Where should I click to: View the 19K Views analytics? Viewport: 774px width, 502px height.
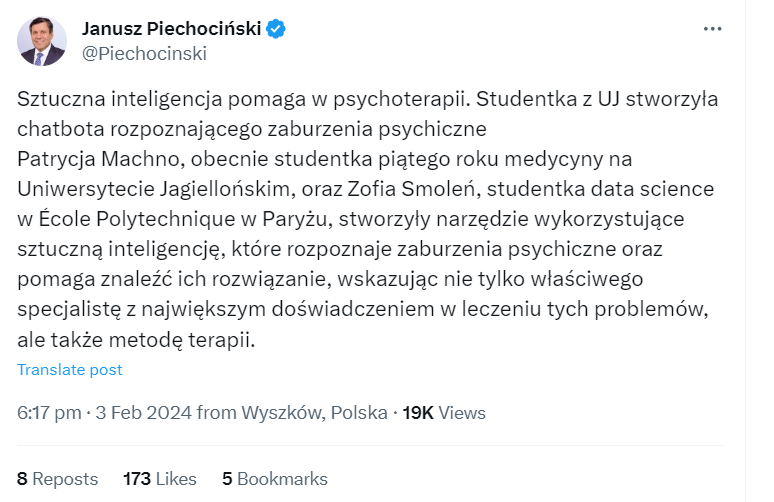[x=443, y=412]
